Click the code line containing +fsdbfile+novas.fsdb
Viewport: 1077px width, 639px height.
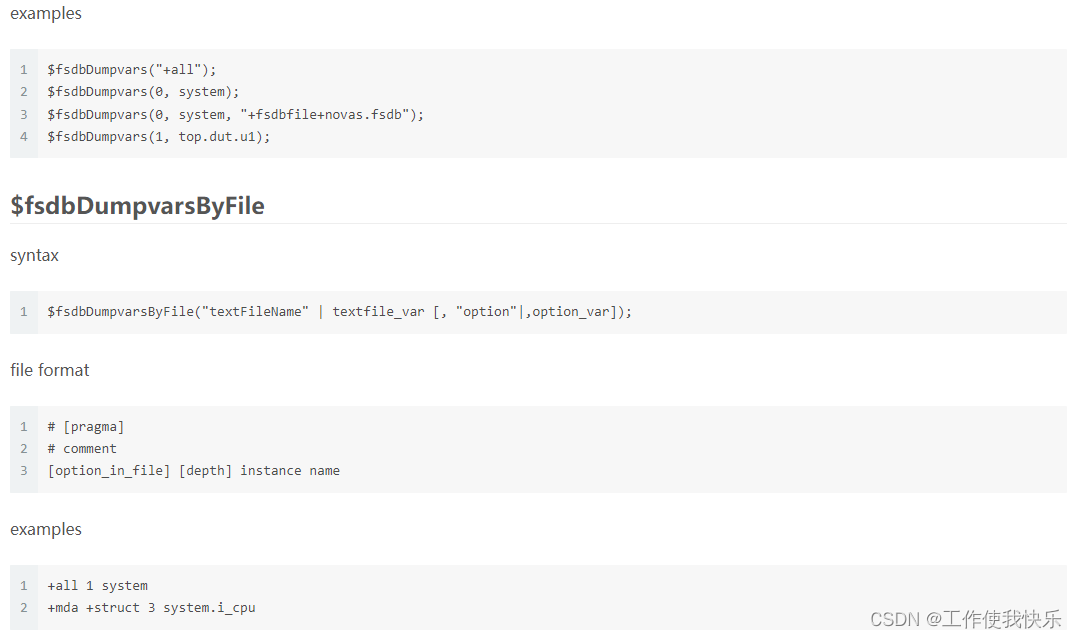click(235, 114)
